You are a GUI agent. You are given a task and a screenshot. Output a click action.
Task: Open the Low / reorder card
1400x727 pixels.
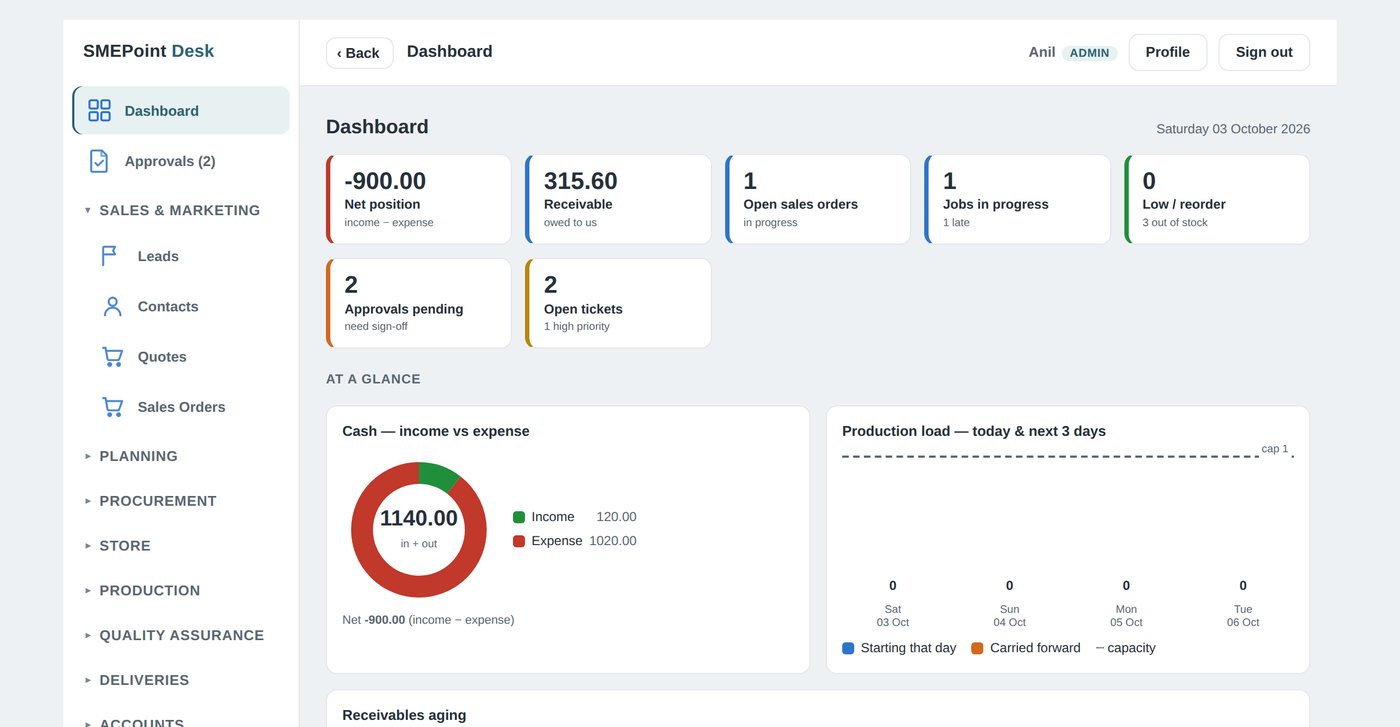click(x=1217, y=199)
